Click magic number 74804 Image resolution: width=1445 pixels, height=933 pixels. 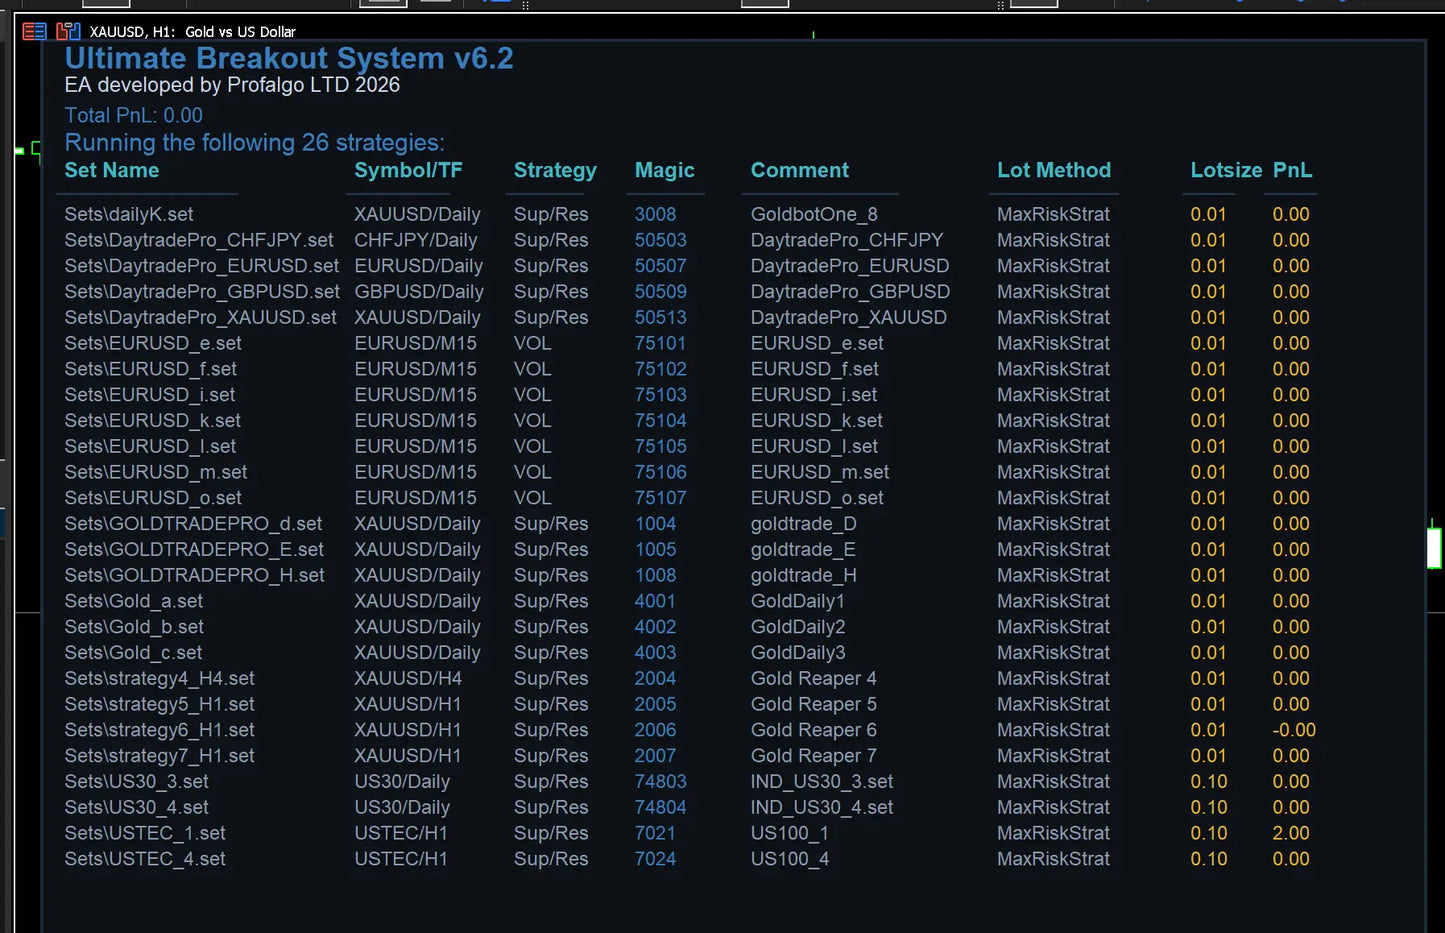[x=661, y=808]
